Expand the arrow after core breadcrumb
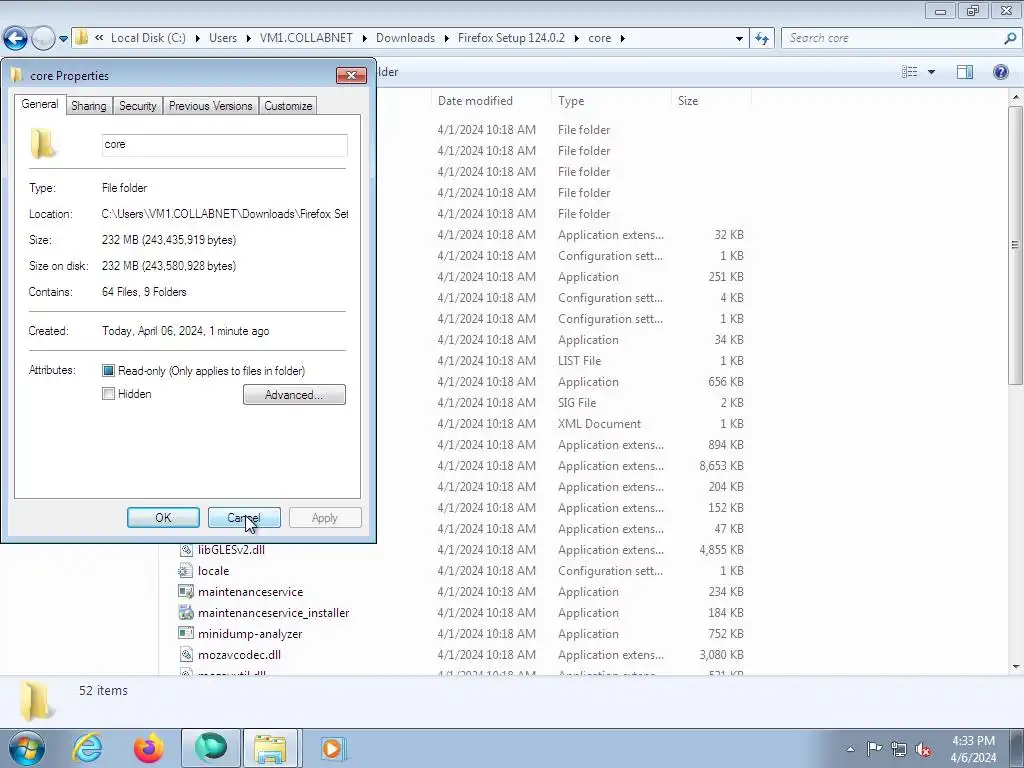The width and height of the screenshot is (1024, 768). [622, 38]
